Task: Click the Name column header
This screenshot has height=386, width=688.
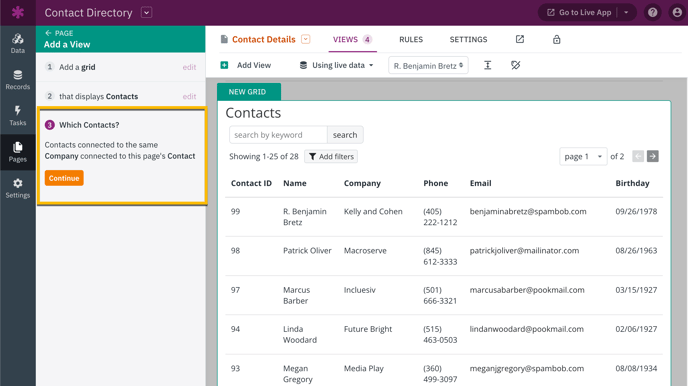Action: (295, 183)
